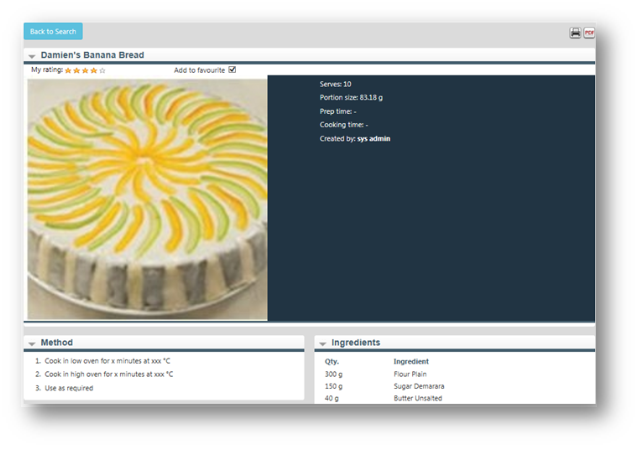This screenshot has height=449, width=639.
Task: Click the 'Method' section title
Action: [57, 342]
